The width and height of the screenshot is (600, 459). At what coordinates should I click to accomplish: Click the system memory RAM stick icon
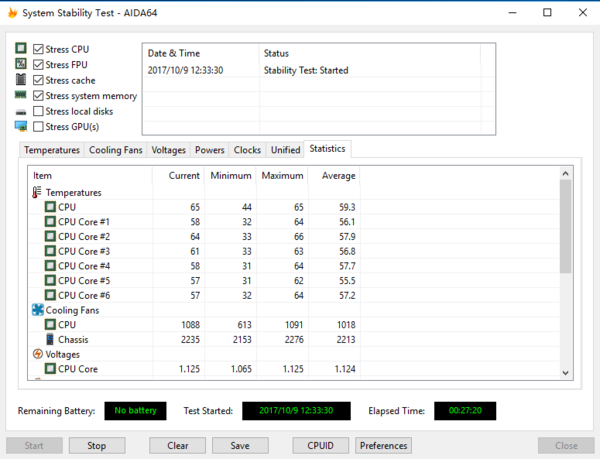pos(21,94)
